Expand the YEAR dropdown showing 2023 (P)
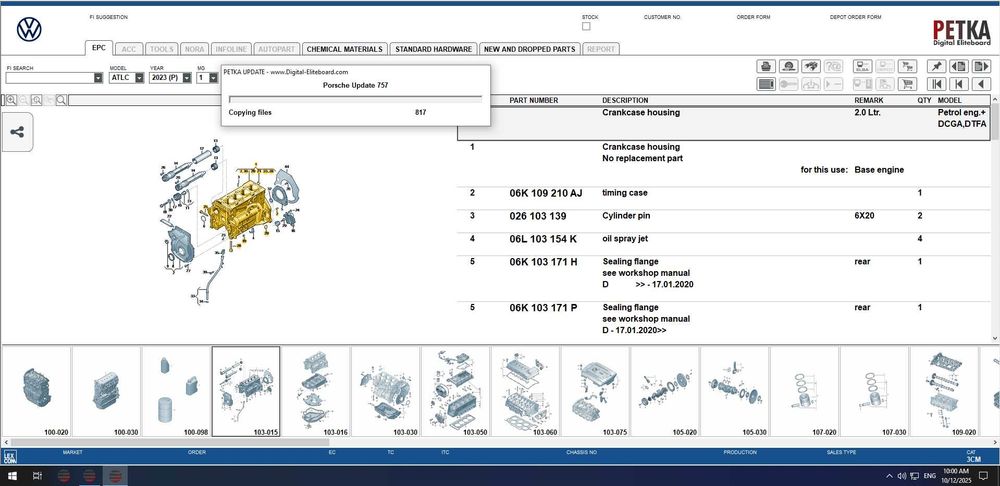1000x486 pixels. (187, 78)
